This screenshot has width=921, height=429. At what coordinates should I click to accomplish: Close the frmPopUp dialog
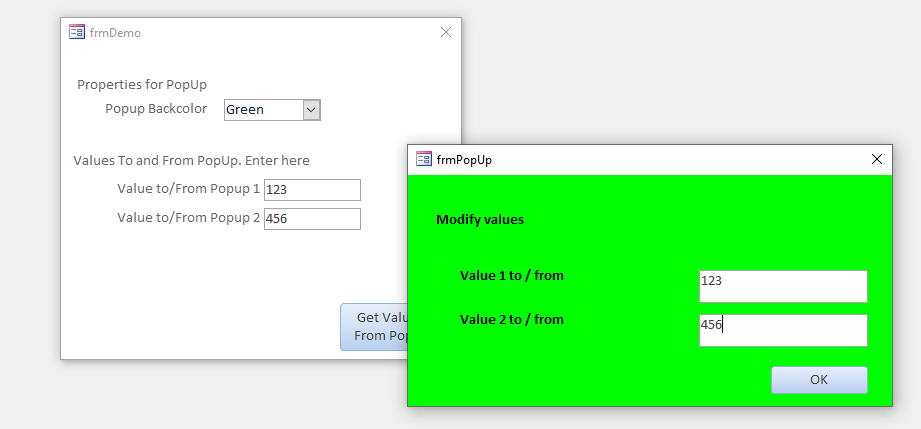pyautogui.click(x=877, y=159)
